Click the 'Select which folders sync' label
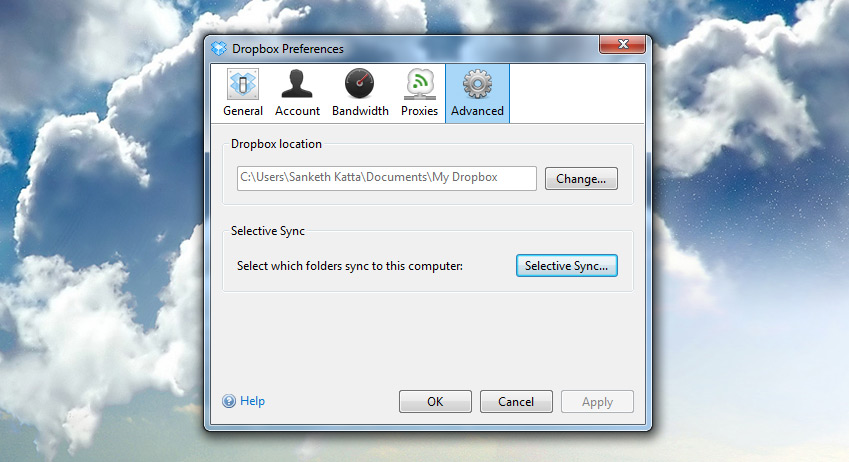 pyautogui.click(x=350, y=266)
